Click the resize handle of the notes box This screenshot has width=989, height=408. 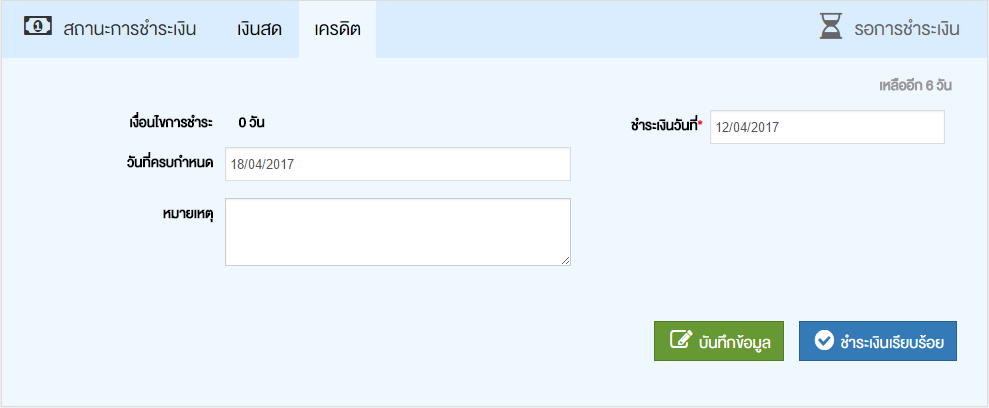click(x=565, y=260)
